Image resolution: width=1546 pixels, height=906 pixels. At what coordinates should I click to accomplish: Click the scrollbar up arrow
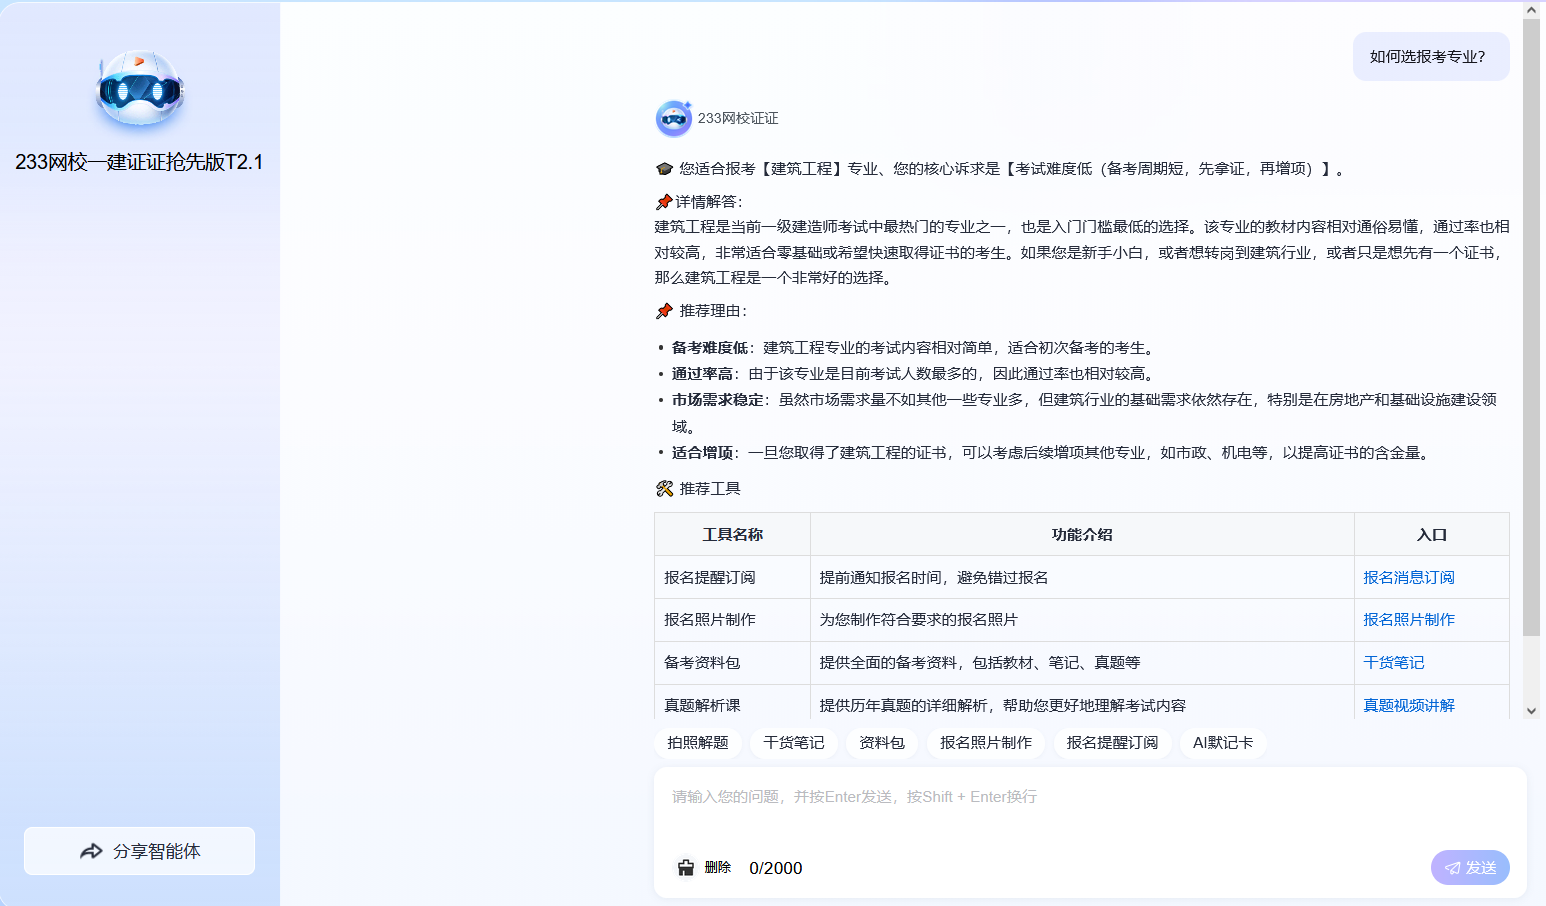coord(1531,11)
